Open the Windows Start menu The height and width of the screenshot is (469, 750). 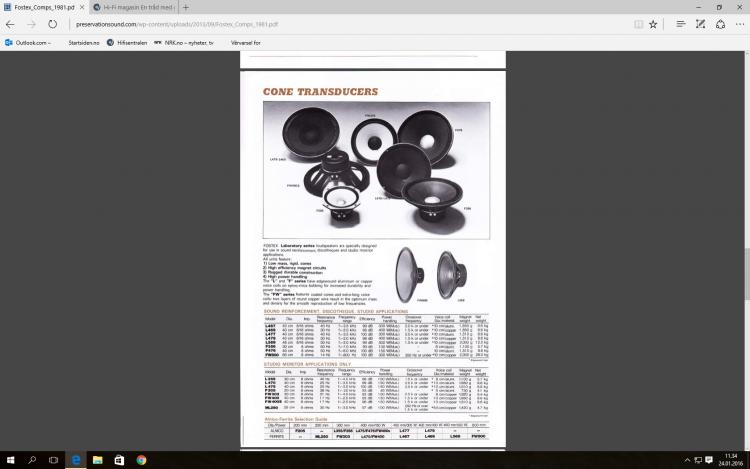(x=10, y=460)
